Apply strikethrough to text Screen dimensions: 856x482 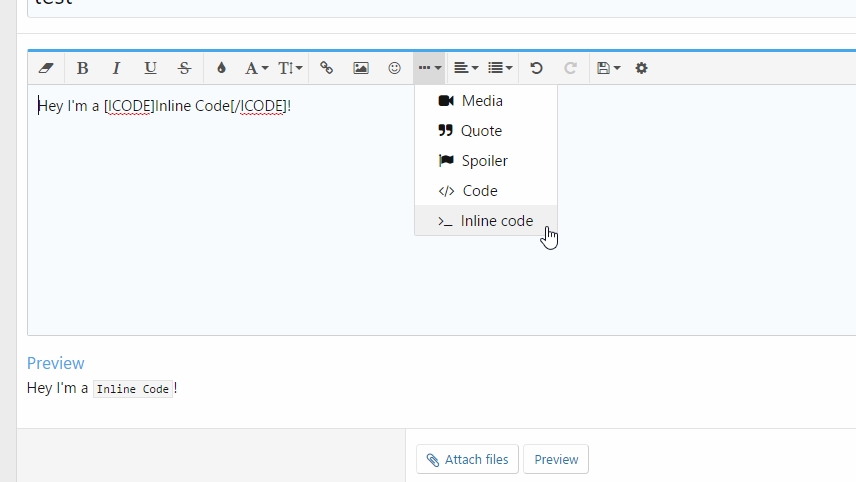pos(184,68)
